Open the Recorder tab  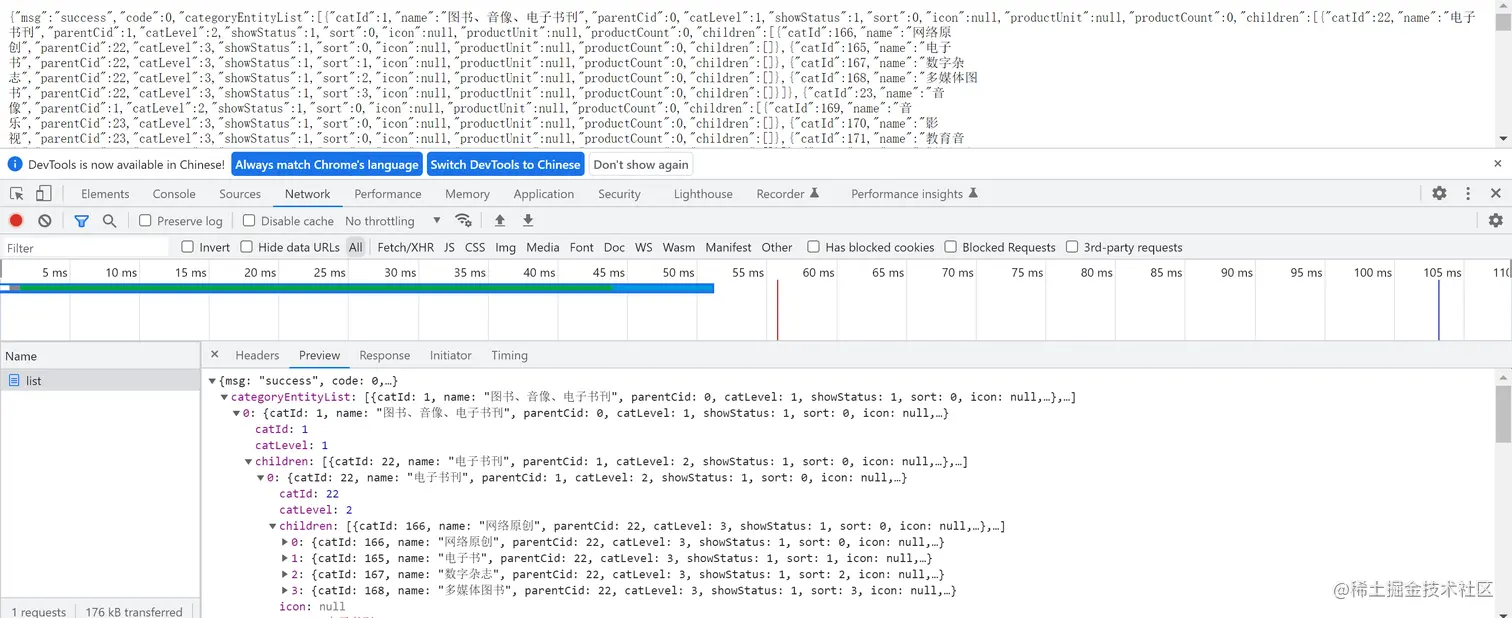[788, 194]
